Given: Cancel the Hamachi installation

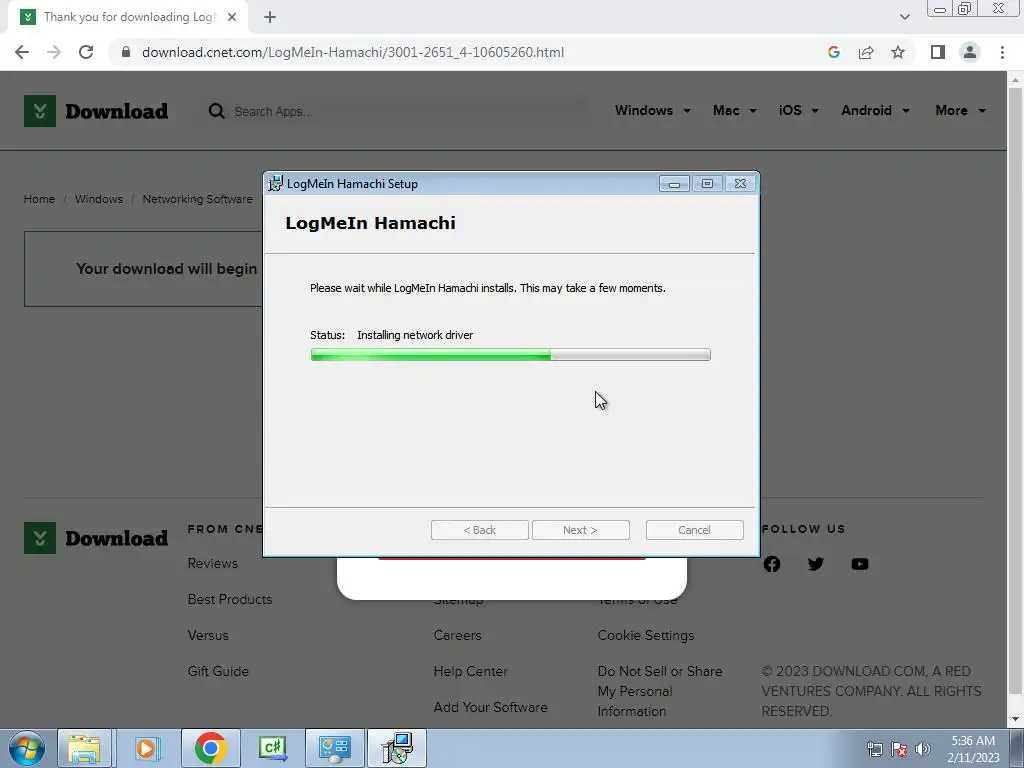Looking at the screenshot, I should [x=694, y=530].
